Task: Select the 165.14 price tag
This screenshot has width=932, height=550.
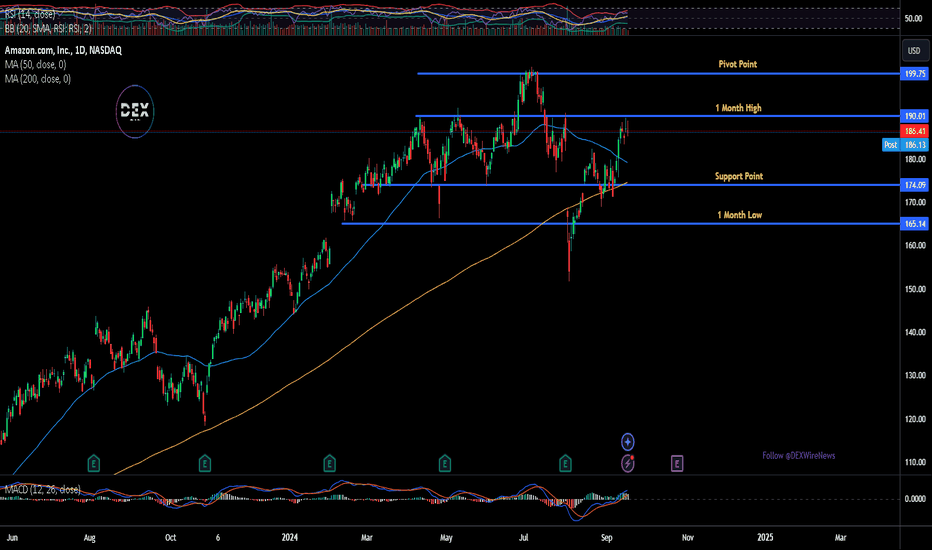Action: (915, 224)
